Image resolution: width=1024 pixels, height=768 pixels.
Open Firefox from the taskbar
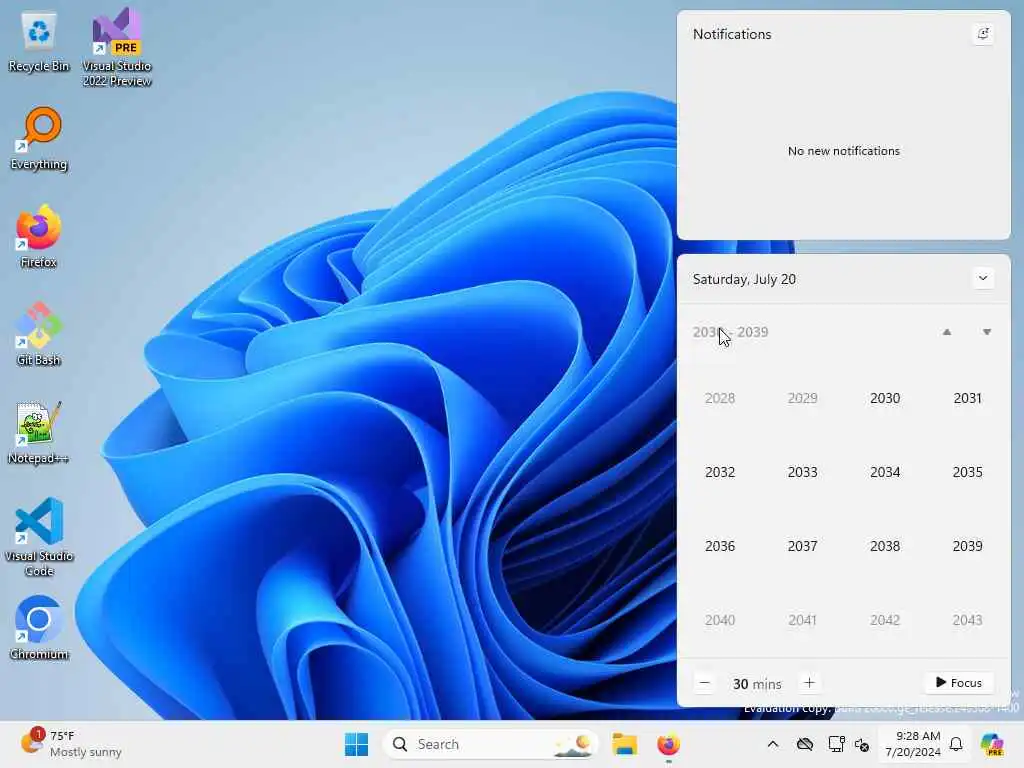pos(668,744)
